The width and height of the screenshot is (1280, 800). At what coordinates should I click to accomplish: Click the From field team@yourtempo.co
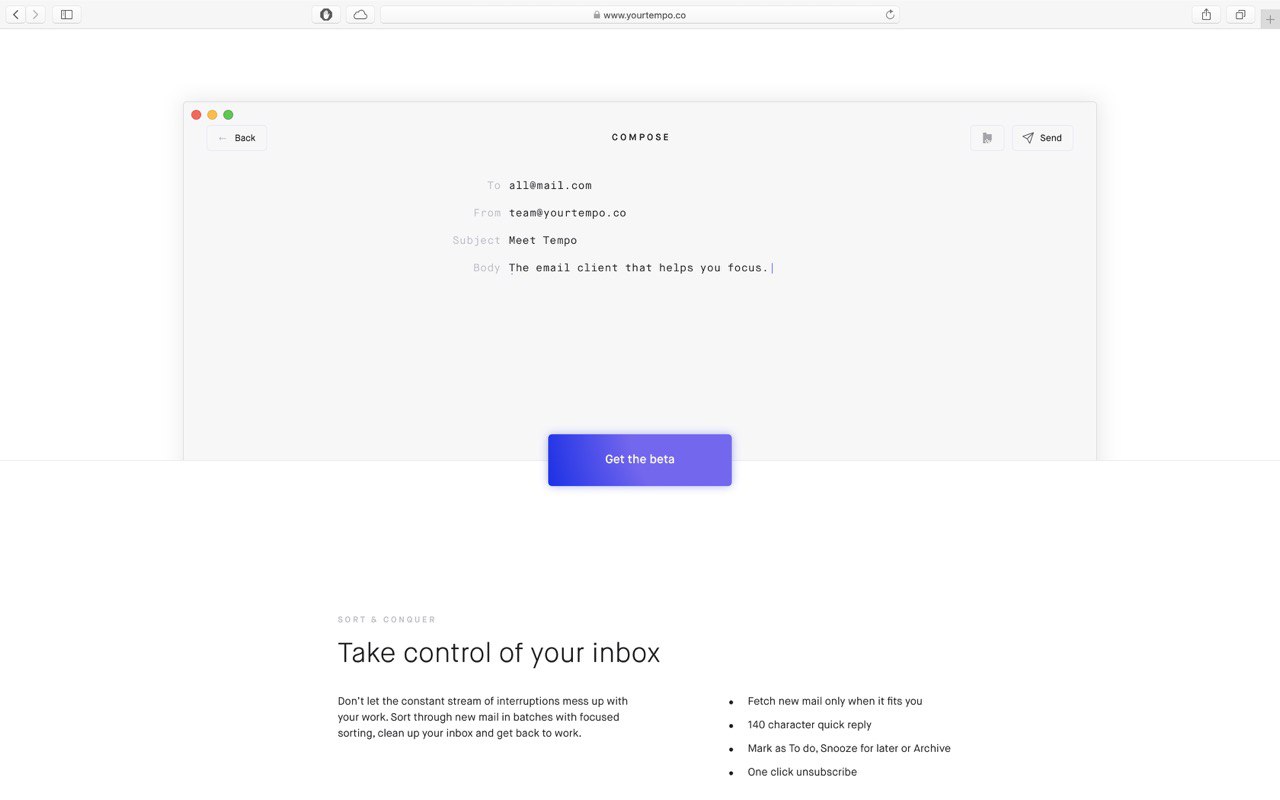[x=567, y=213]
